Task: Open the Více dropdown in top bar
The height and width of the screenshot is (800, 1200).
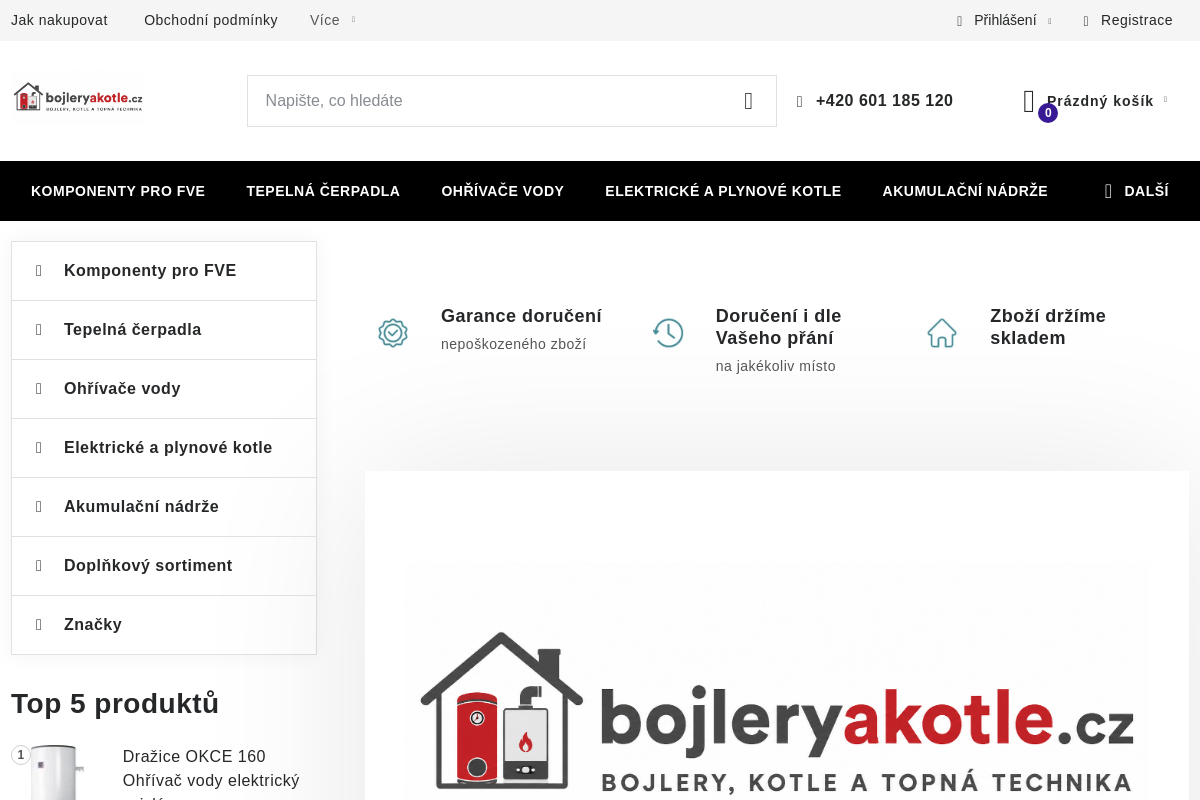Action: 332,20
